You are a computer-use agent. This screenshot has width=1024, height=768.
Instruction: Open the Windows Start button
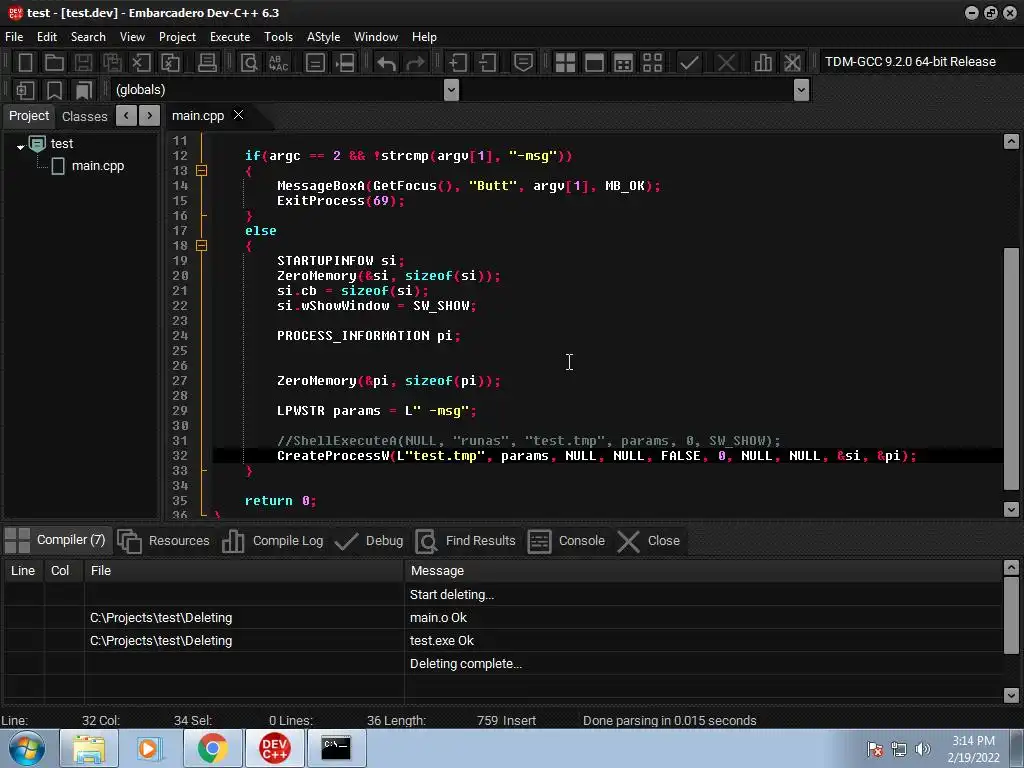pos(26,748)
